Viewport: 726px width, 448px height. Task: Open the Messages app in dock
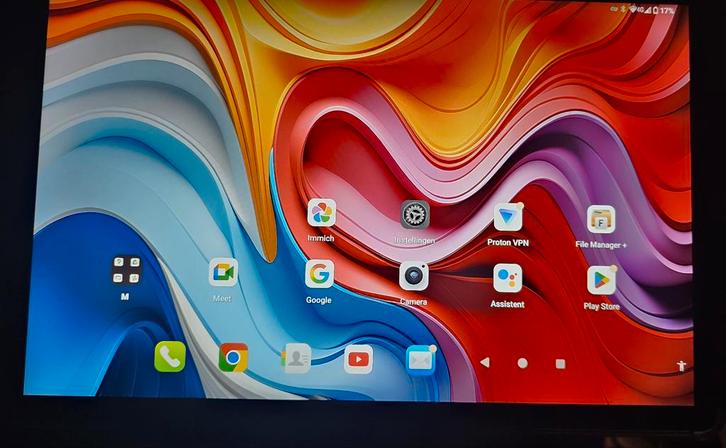point(421,360)
